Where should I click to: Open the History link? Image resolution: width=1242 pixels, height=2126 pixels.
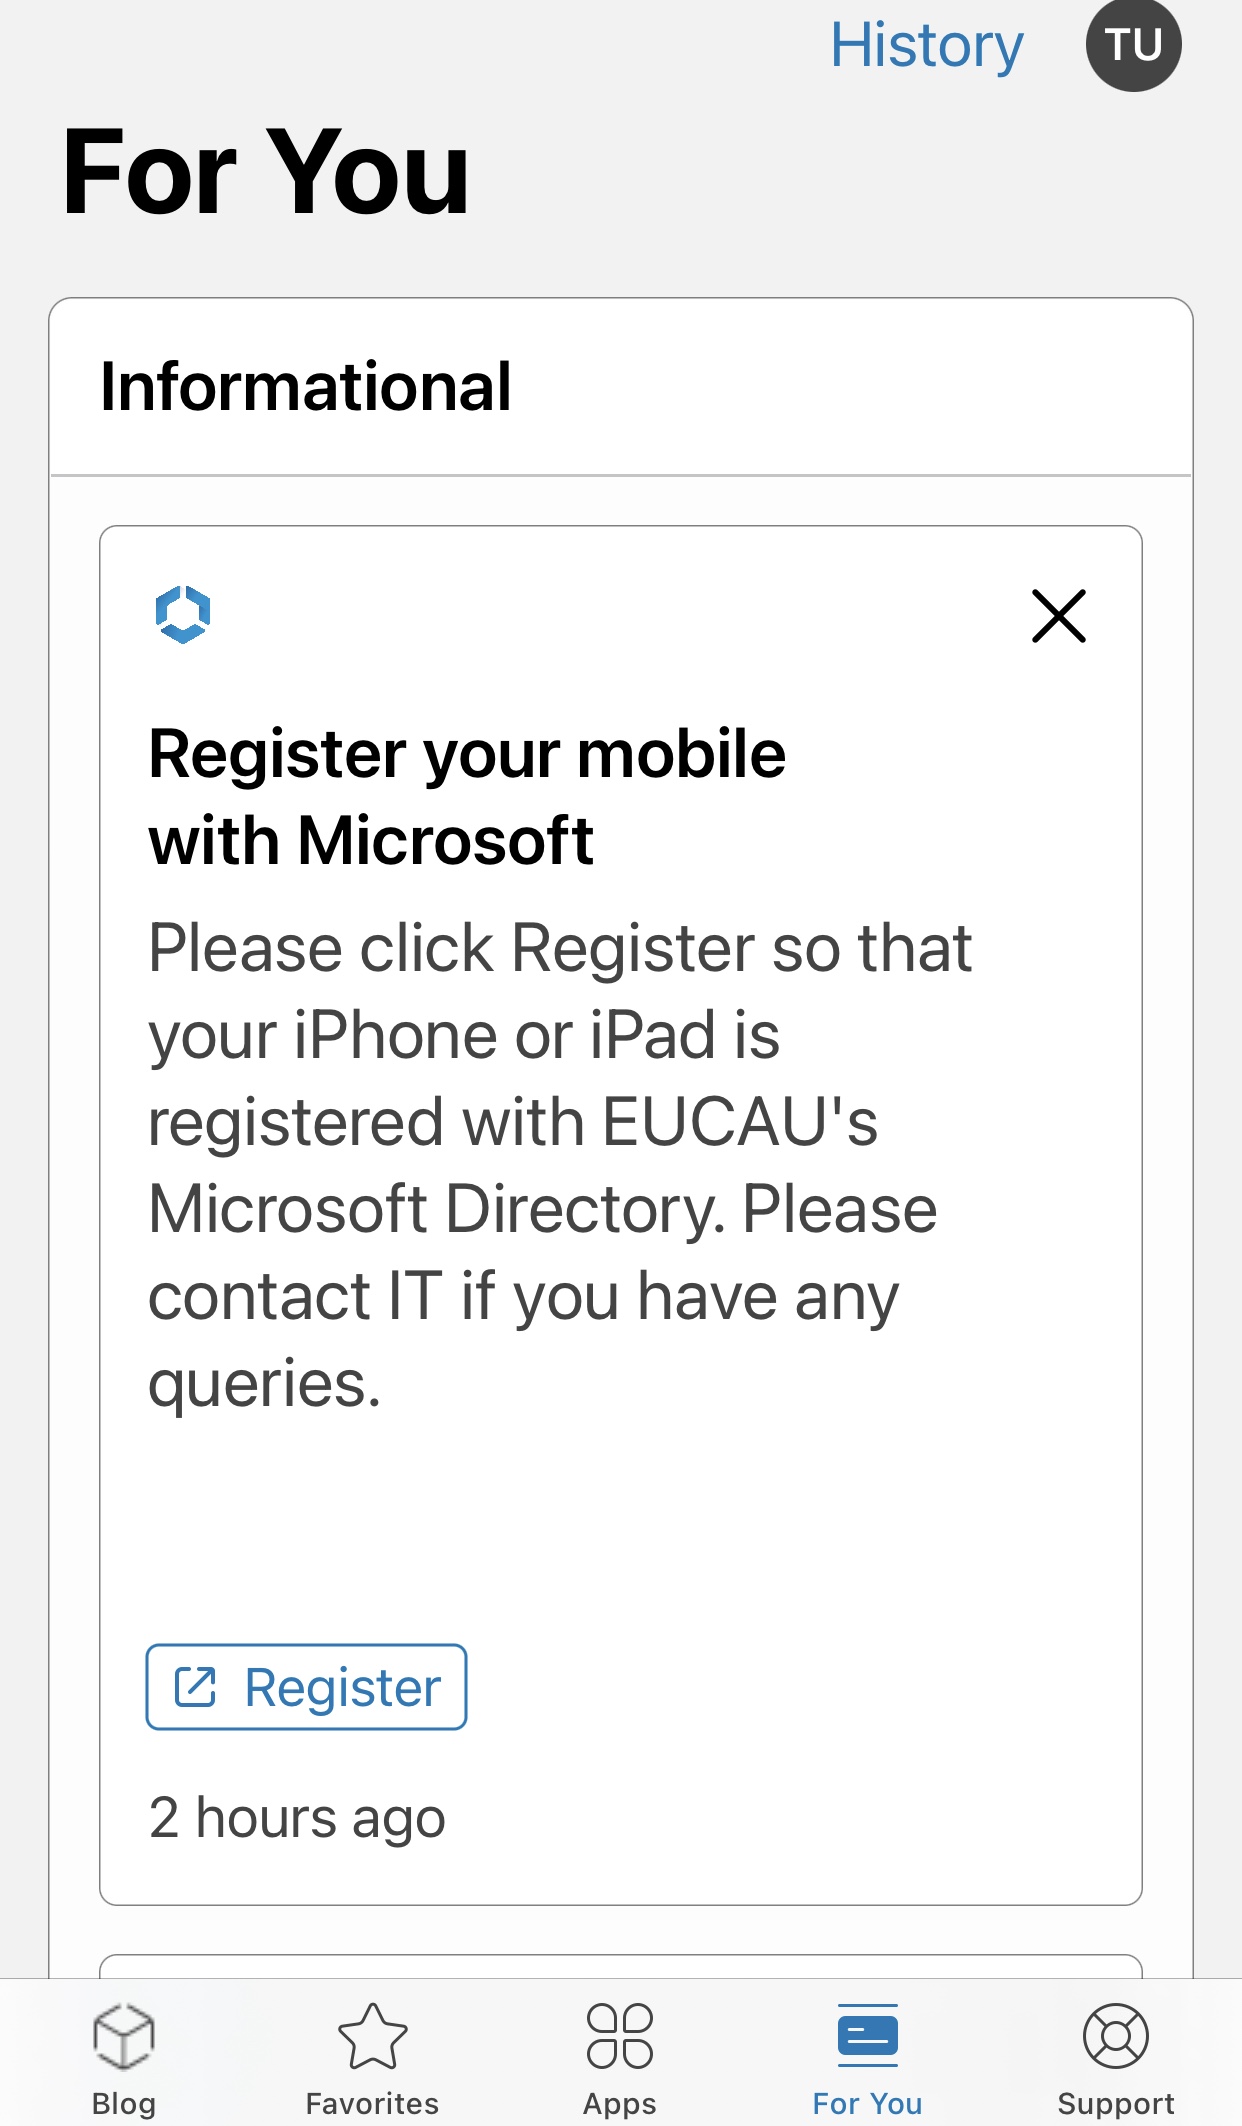coord(927,46)
